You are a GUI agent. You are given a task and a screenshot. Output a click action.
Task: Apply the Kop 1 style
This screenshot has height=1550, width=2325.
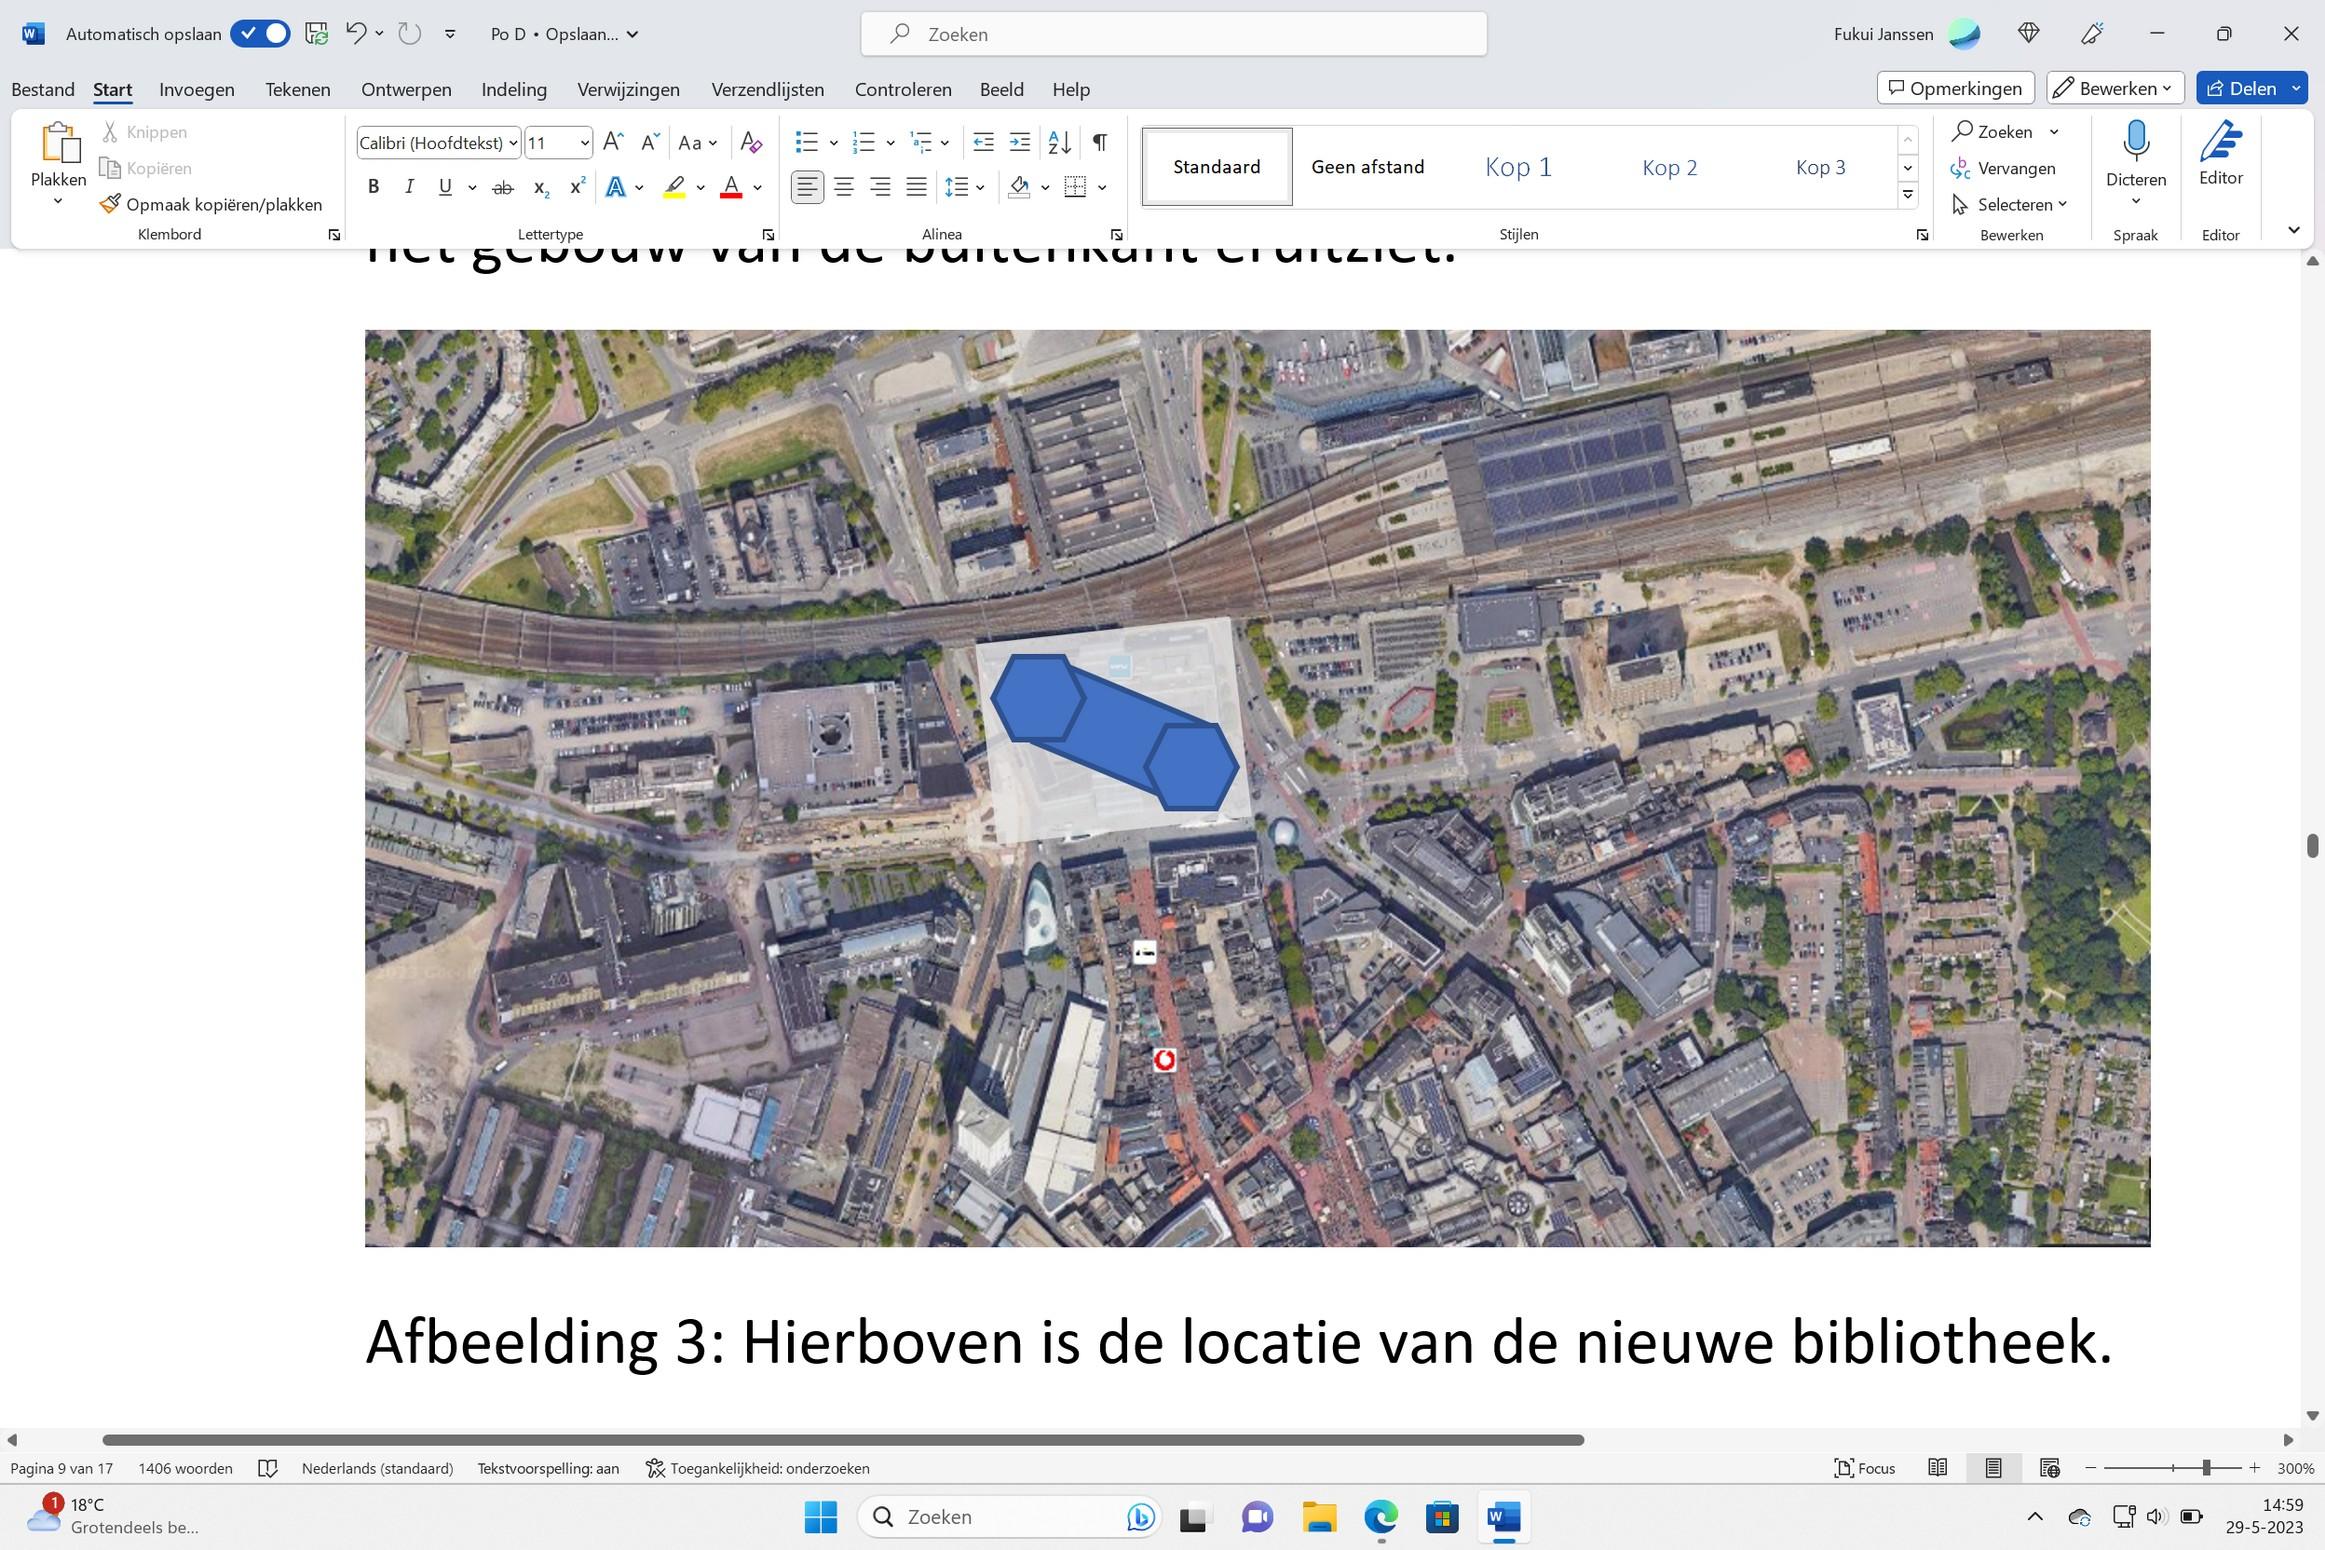click(x=1518, y=167)
